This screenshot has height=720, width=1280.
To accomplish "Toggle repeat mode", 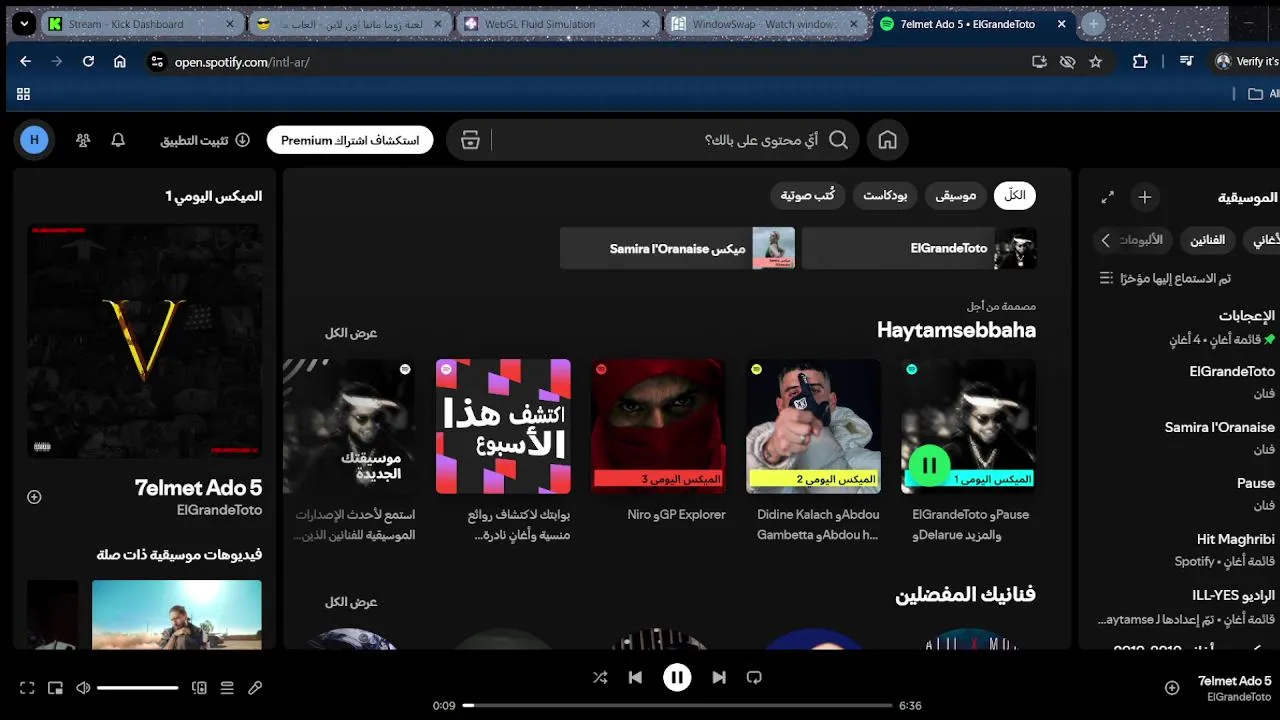I will pos(754,677).
